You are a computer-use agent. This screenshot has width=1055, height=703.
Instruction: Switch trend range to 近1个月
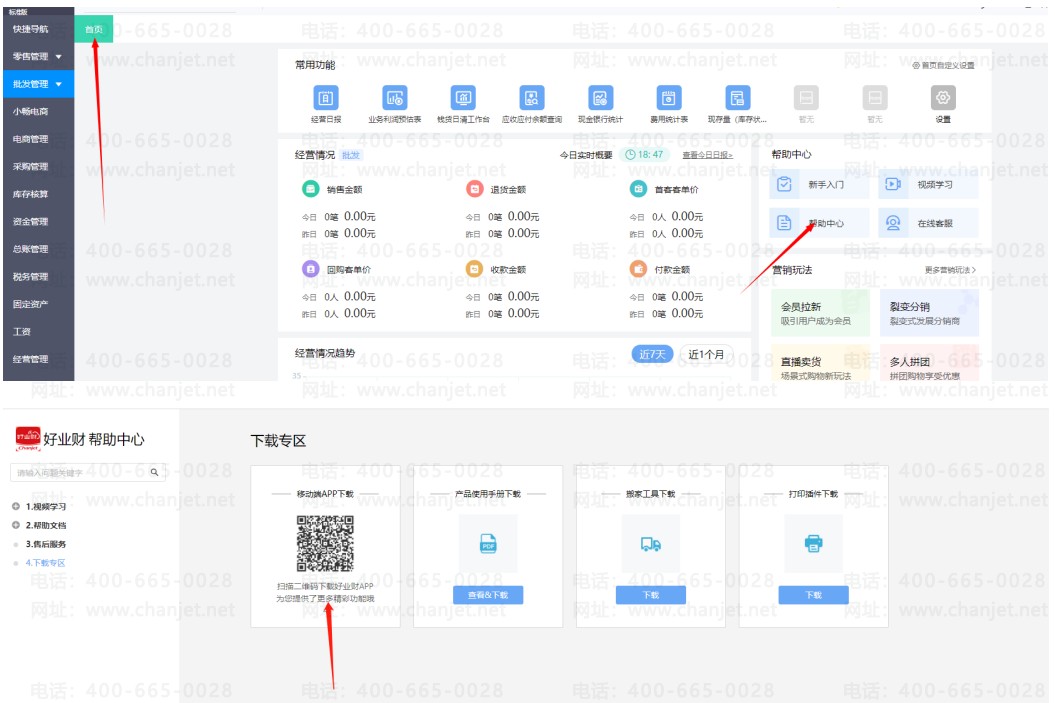706,354
